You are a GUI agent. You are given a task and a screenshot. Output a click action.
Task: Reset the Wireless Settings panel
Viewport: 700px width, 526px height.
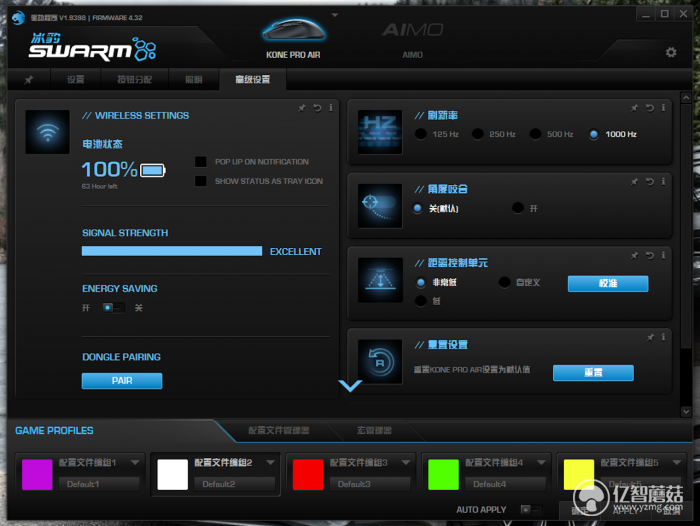tap(317, 108)
